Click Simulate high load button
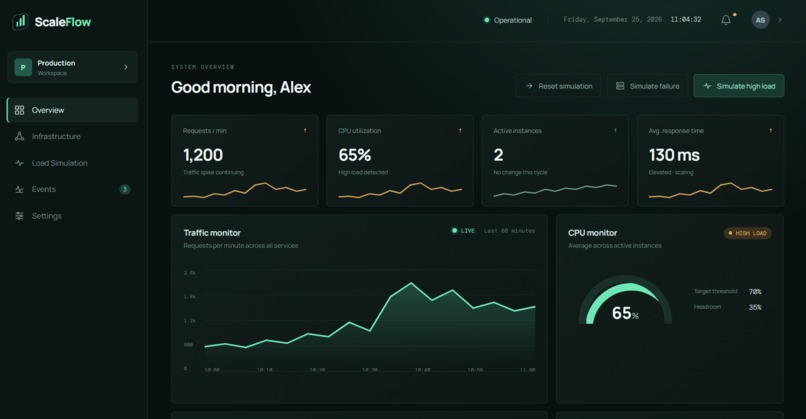 coord(739,86)
